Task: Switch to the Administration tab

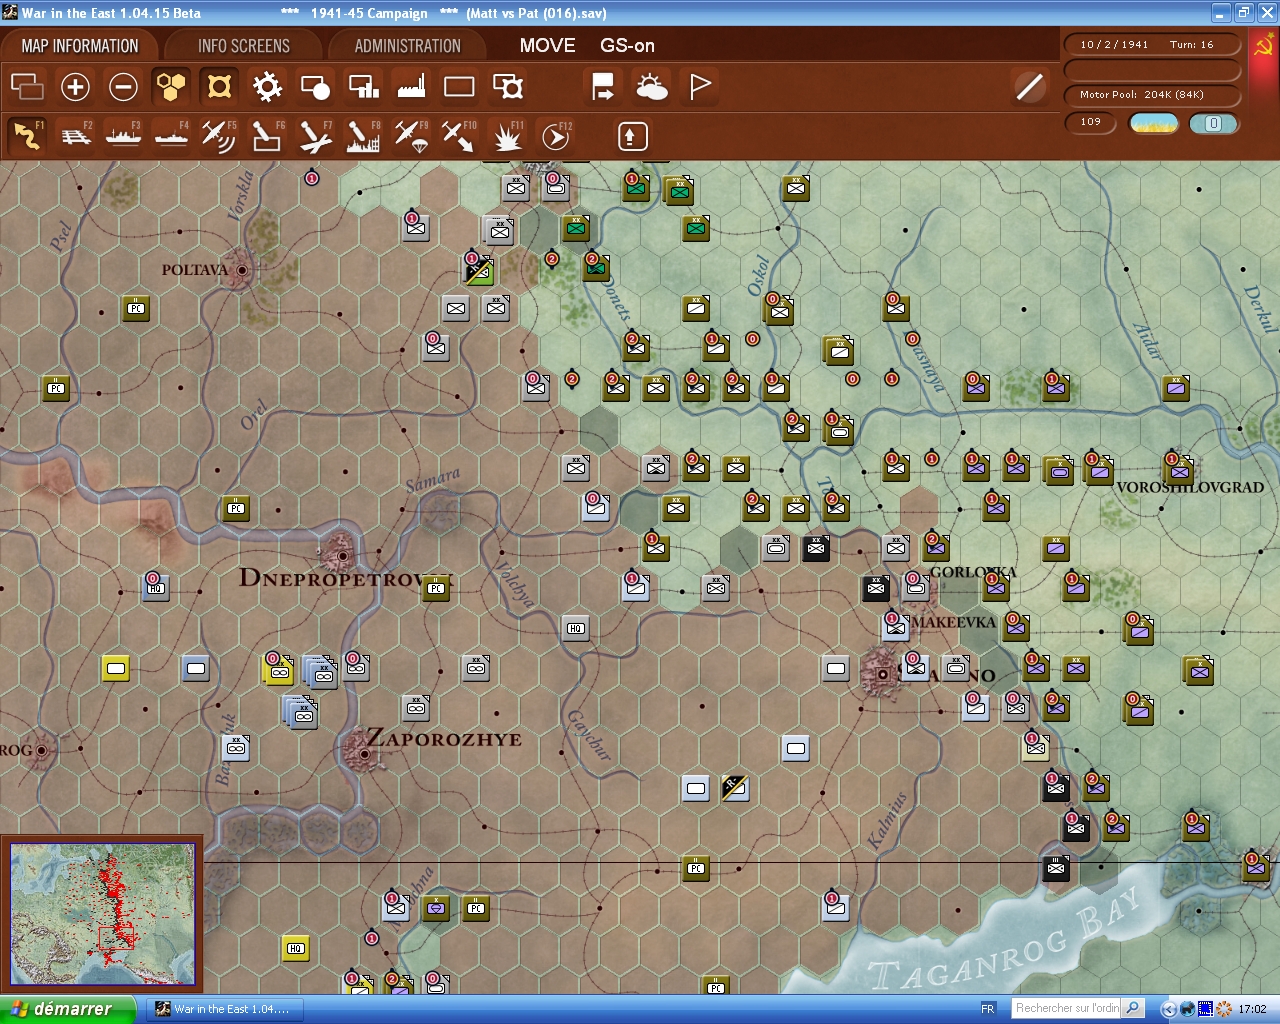Action: tap(407, 46)
